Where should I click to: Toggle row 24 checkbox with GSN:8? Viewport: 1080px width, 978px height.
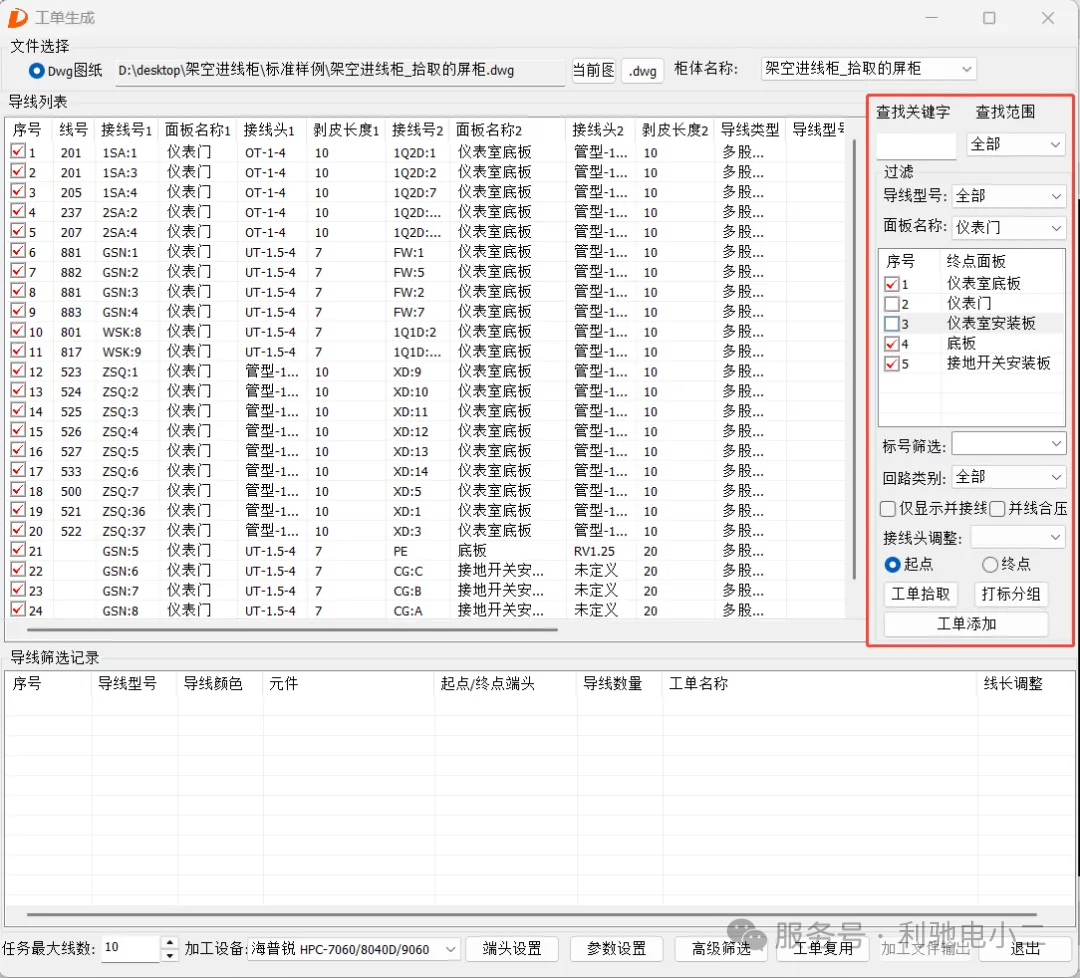click(x=18, y=610)
